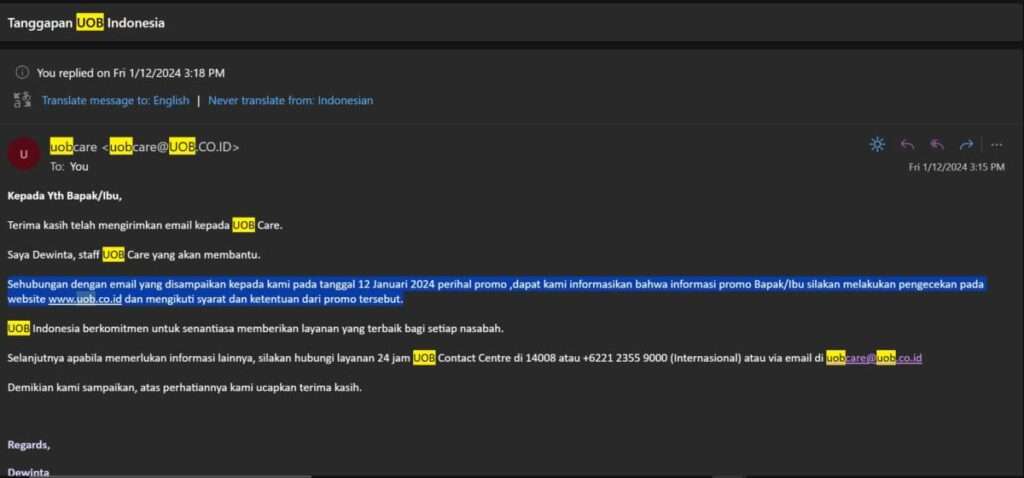Viewport: 1024px width, 478px height.
Task: Click the info icon beside 'You replied on'
Action: point(22,73)
